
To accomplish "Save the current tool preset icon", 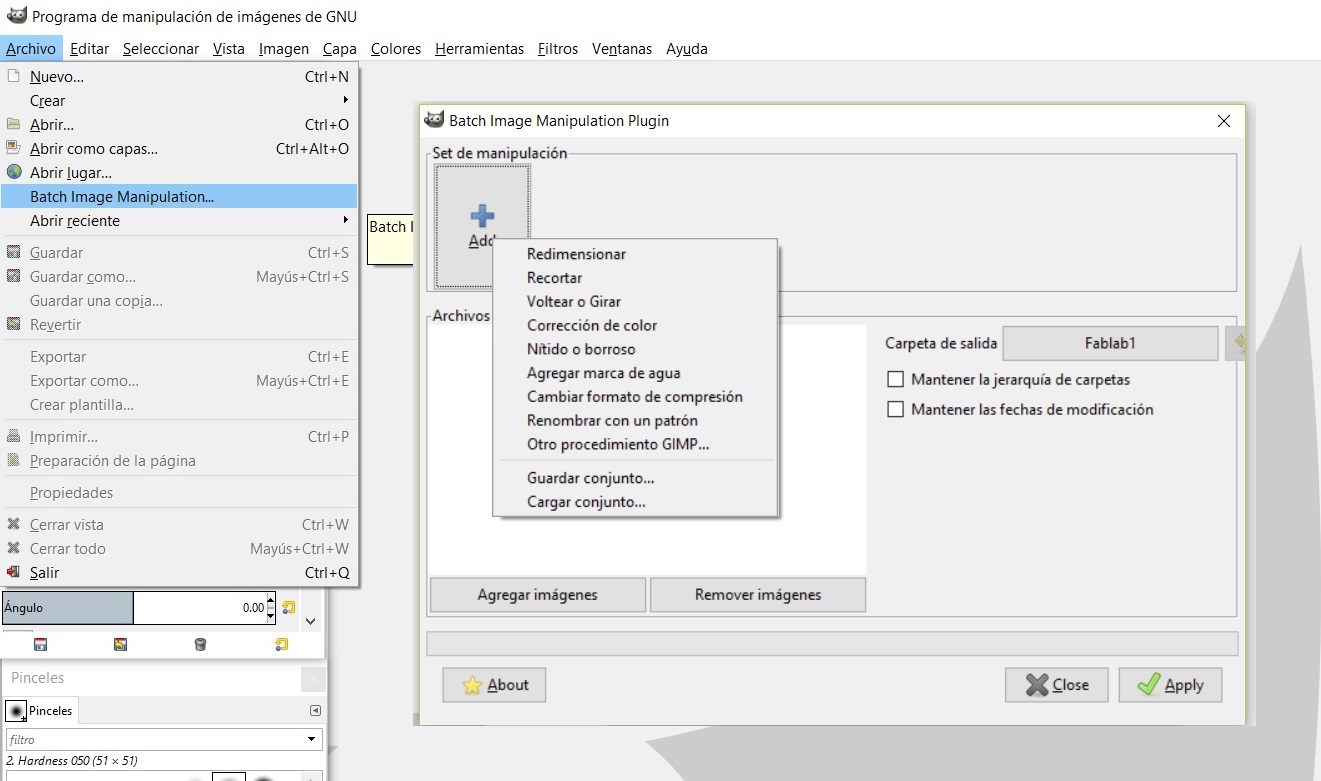I will point(41,645).
